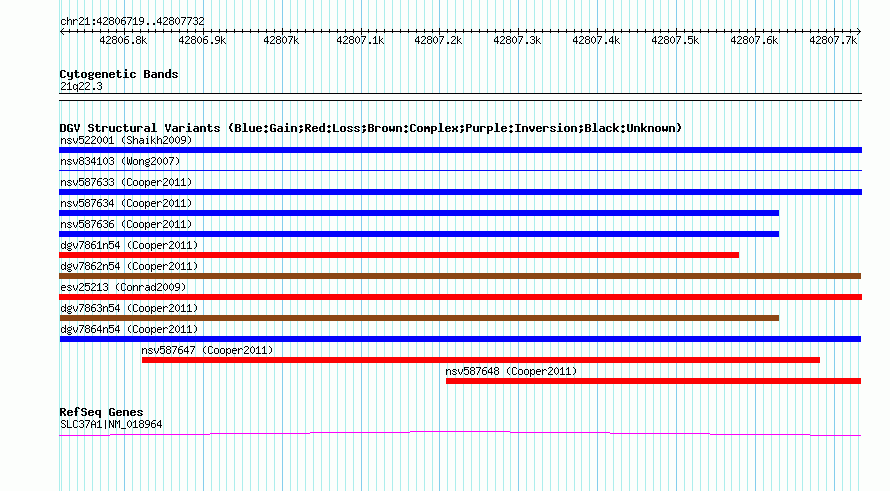Select the red loss bar under nsv587647
The height and width of the screenshot is (491, 890).
[481, 360]
